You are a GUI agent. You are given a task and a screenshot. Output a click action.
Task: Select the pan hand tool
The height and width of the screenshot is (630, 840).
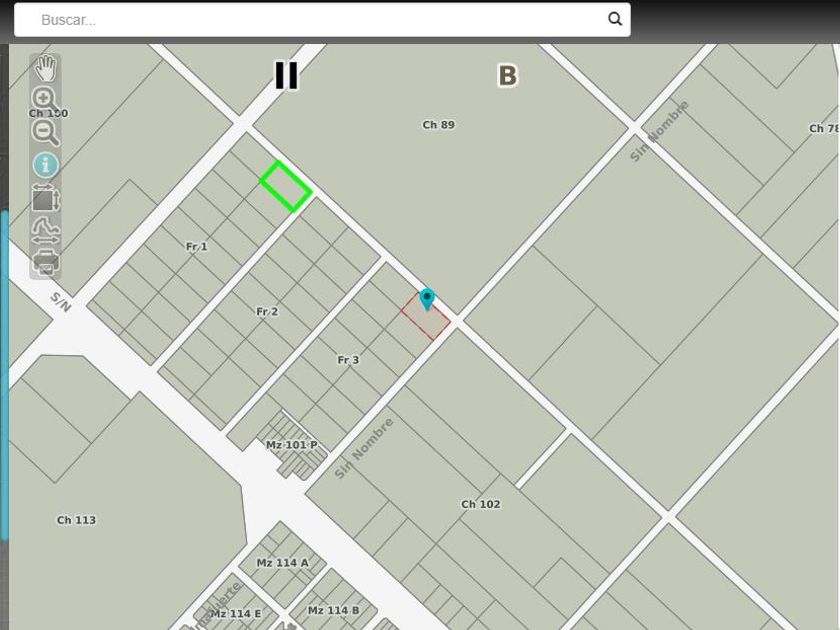(46, 68)
